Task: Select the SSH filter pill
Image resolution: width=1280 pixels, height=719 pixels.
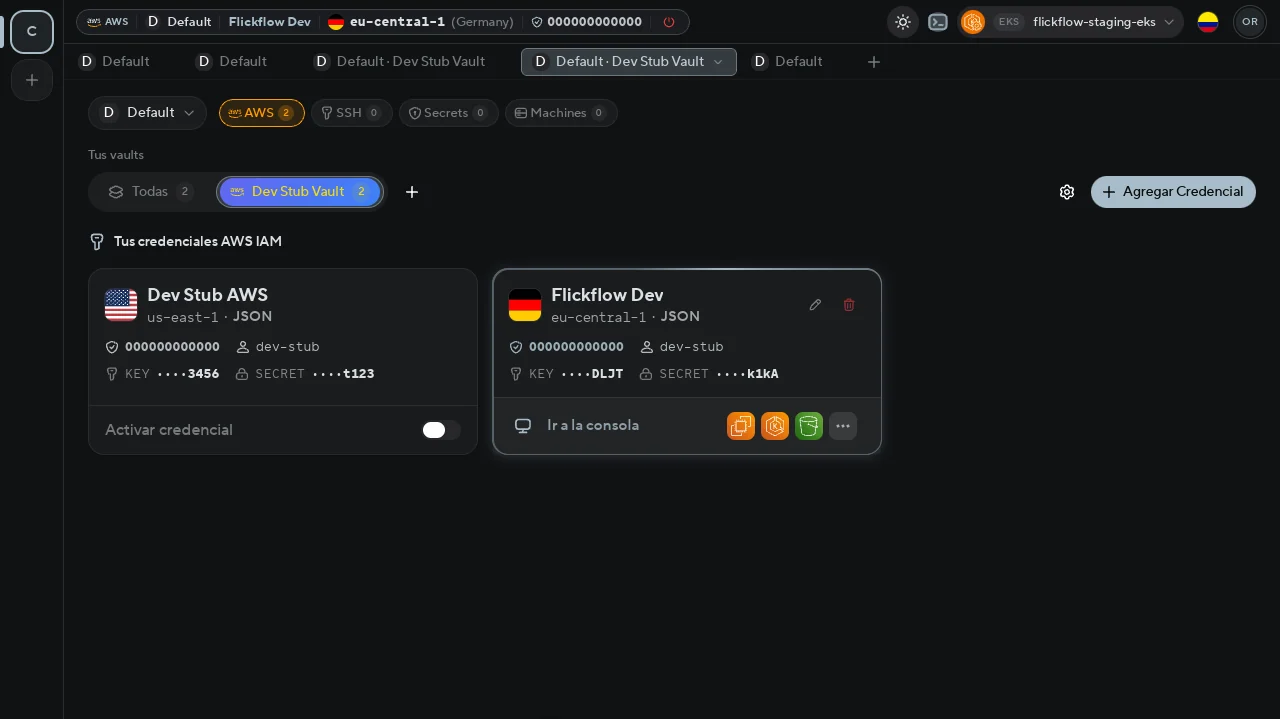Action: [351, 113]
